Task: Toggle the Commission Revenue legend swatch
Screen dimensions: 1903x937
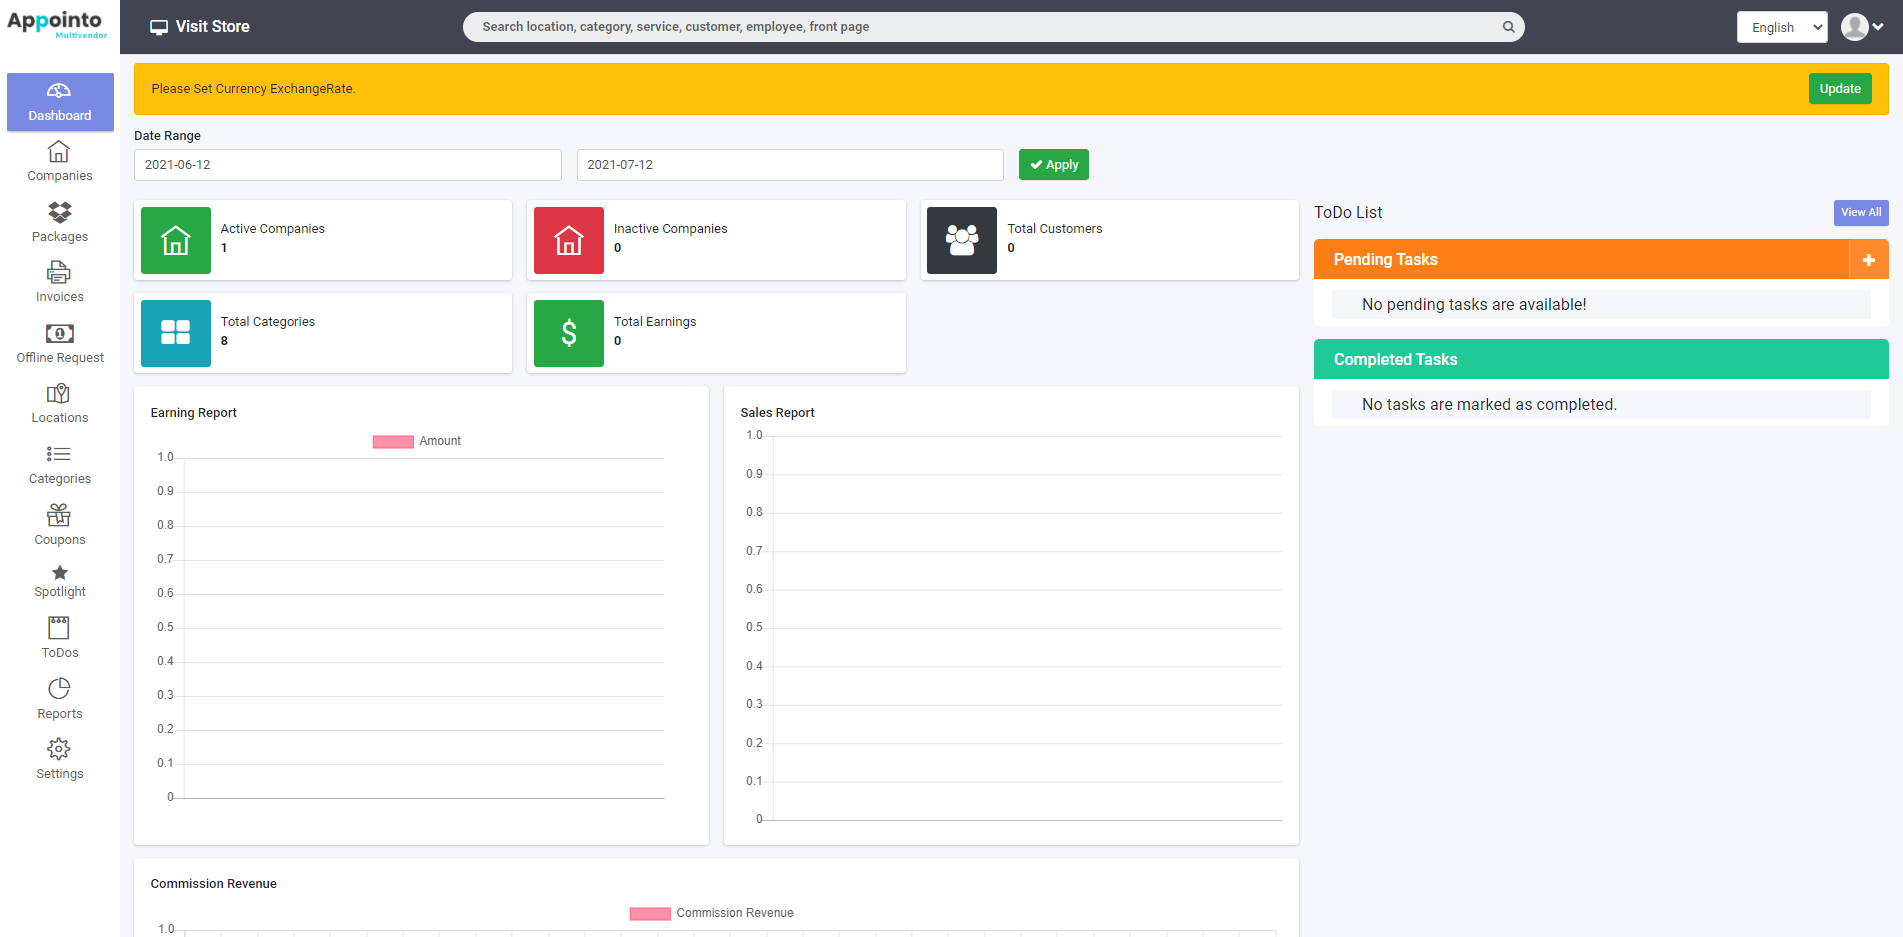Action: [650, 913]
